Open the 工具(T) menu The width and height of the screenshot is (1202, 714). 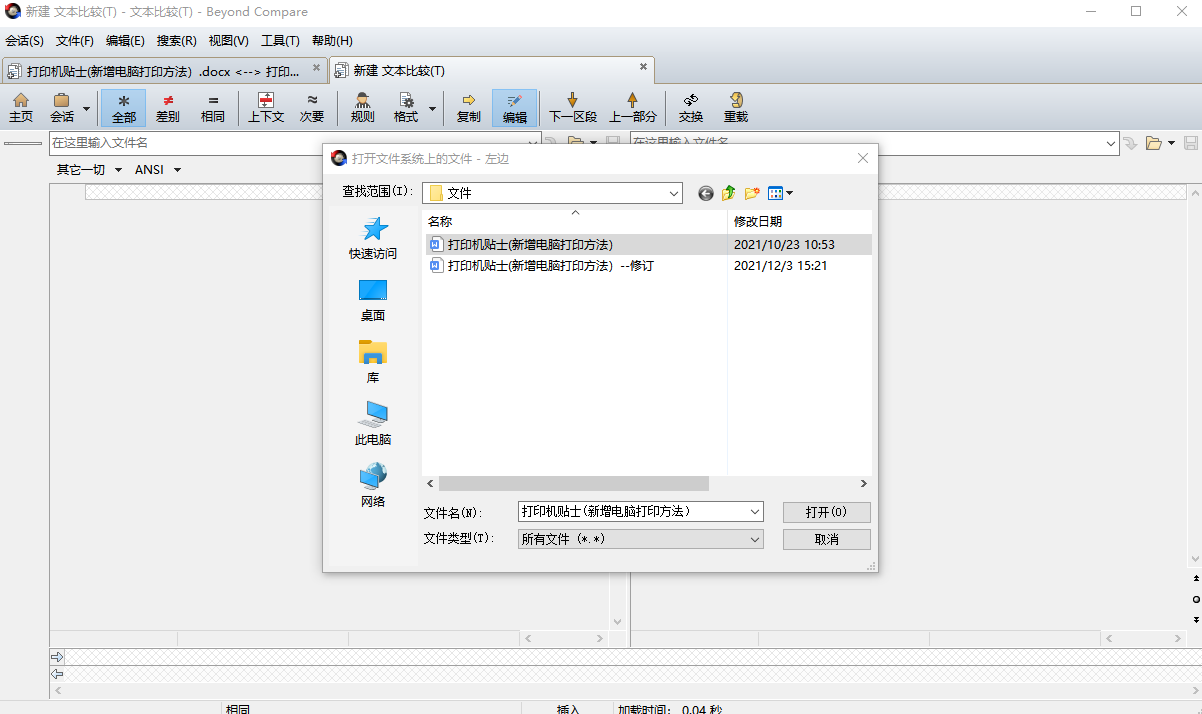point(280,40)
